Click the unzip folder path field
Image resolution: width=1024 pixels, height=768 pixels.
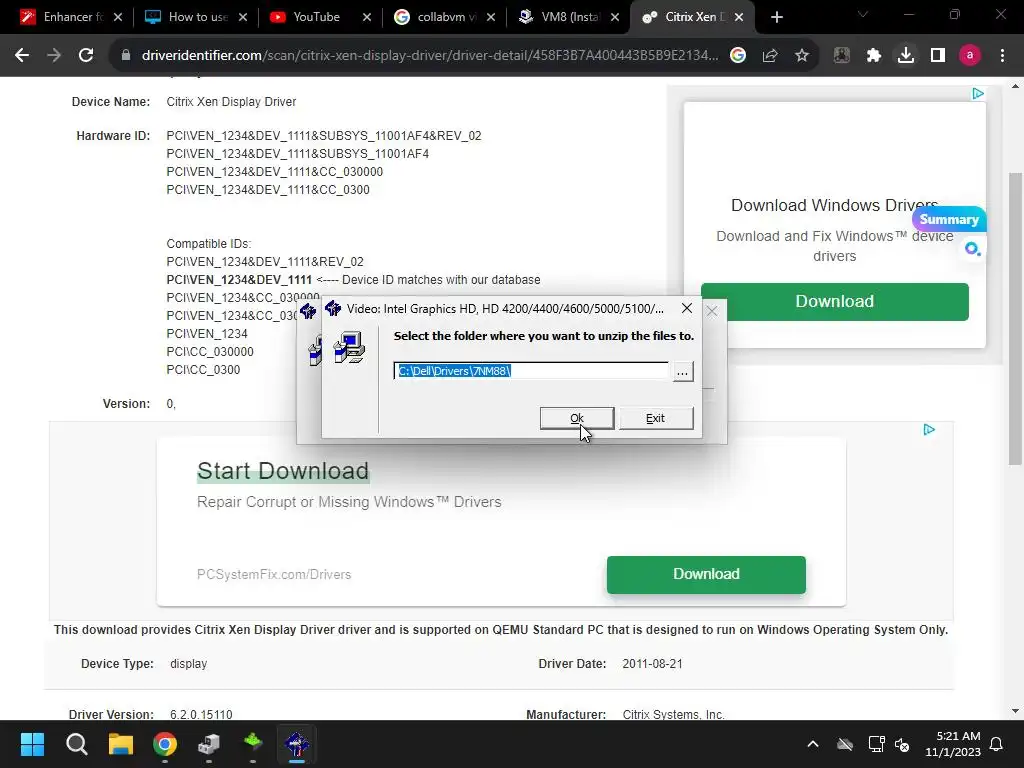(x=531, y=371)
